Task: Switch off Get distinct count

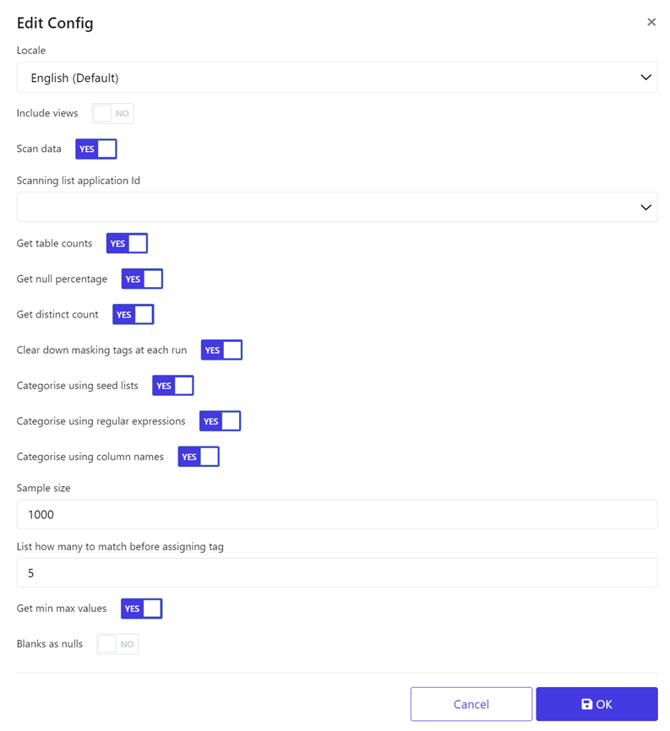Action: 133,314
